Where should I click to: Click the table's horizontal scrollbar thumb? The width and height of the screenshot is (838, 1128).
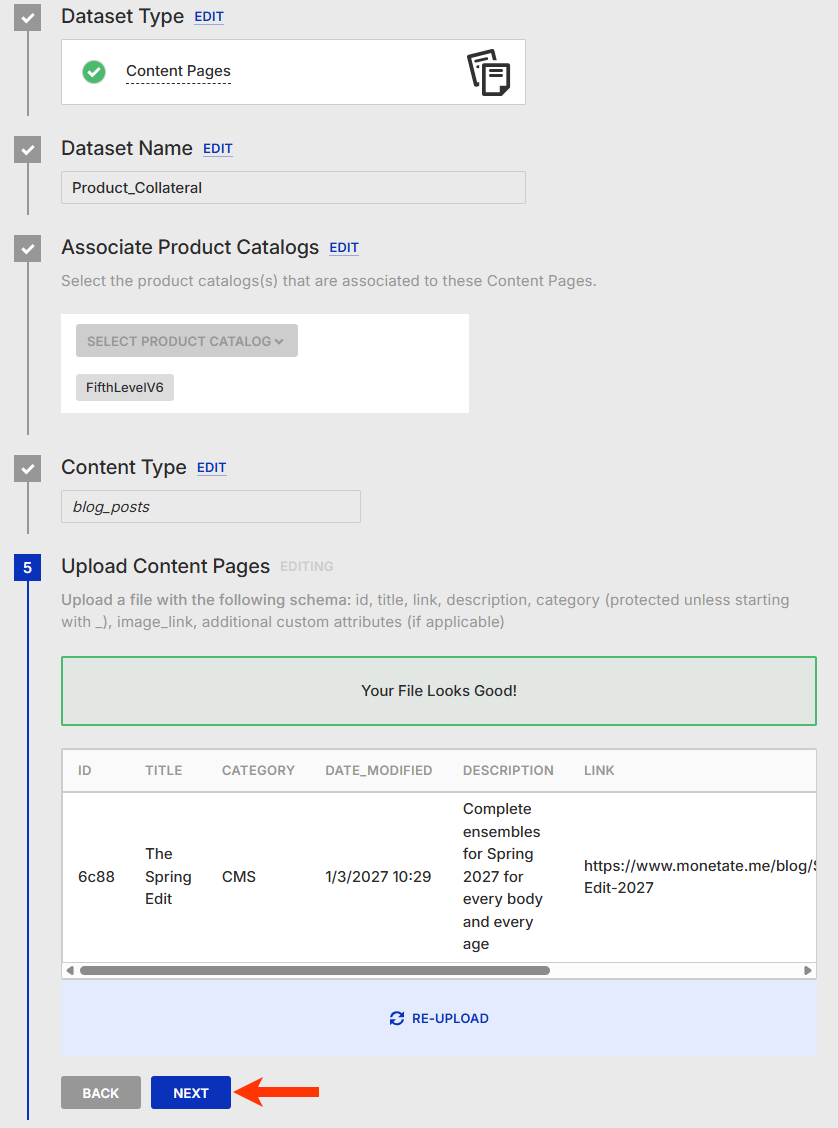point(315,971)
